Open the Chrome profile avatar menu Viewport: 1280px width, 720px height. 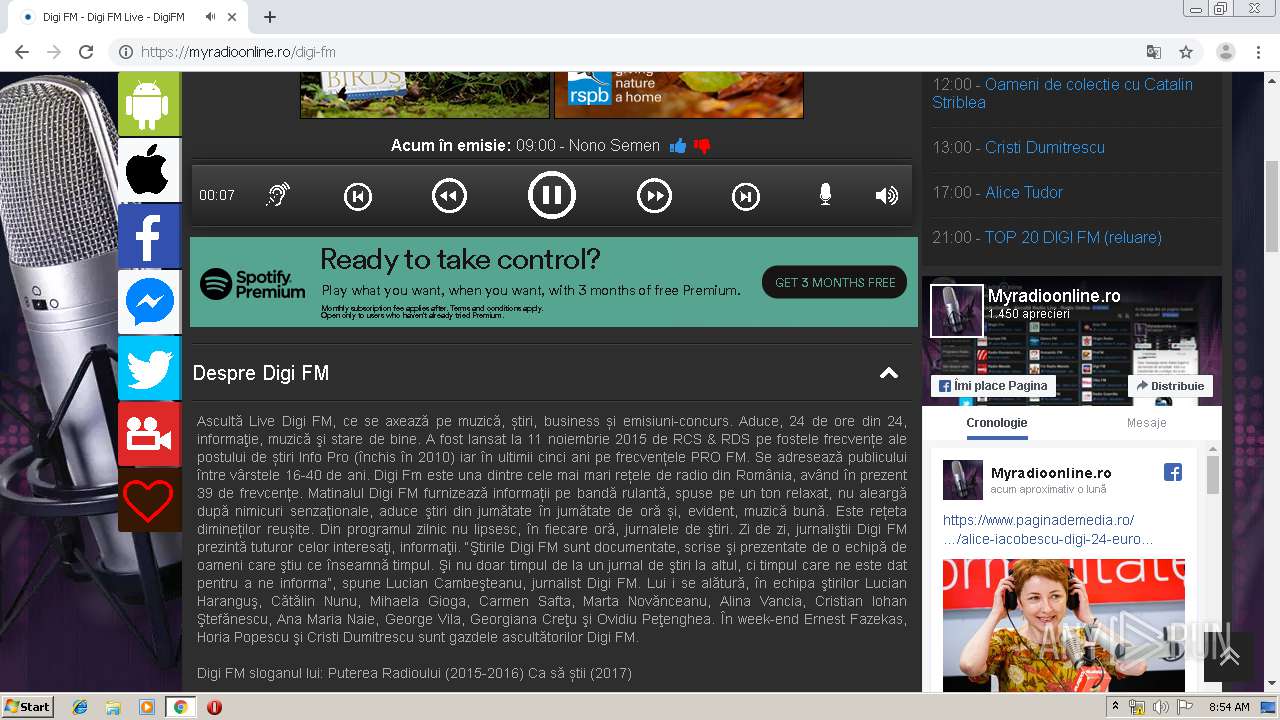(1226, 52)
